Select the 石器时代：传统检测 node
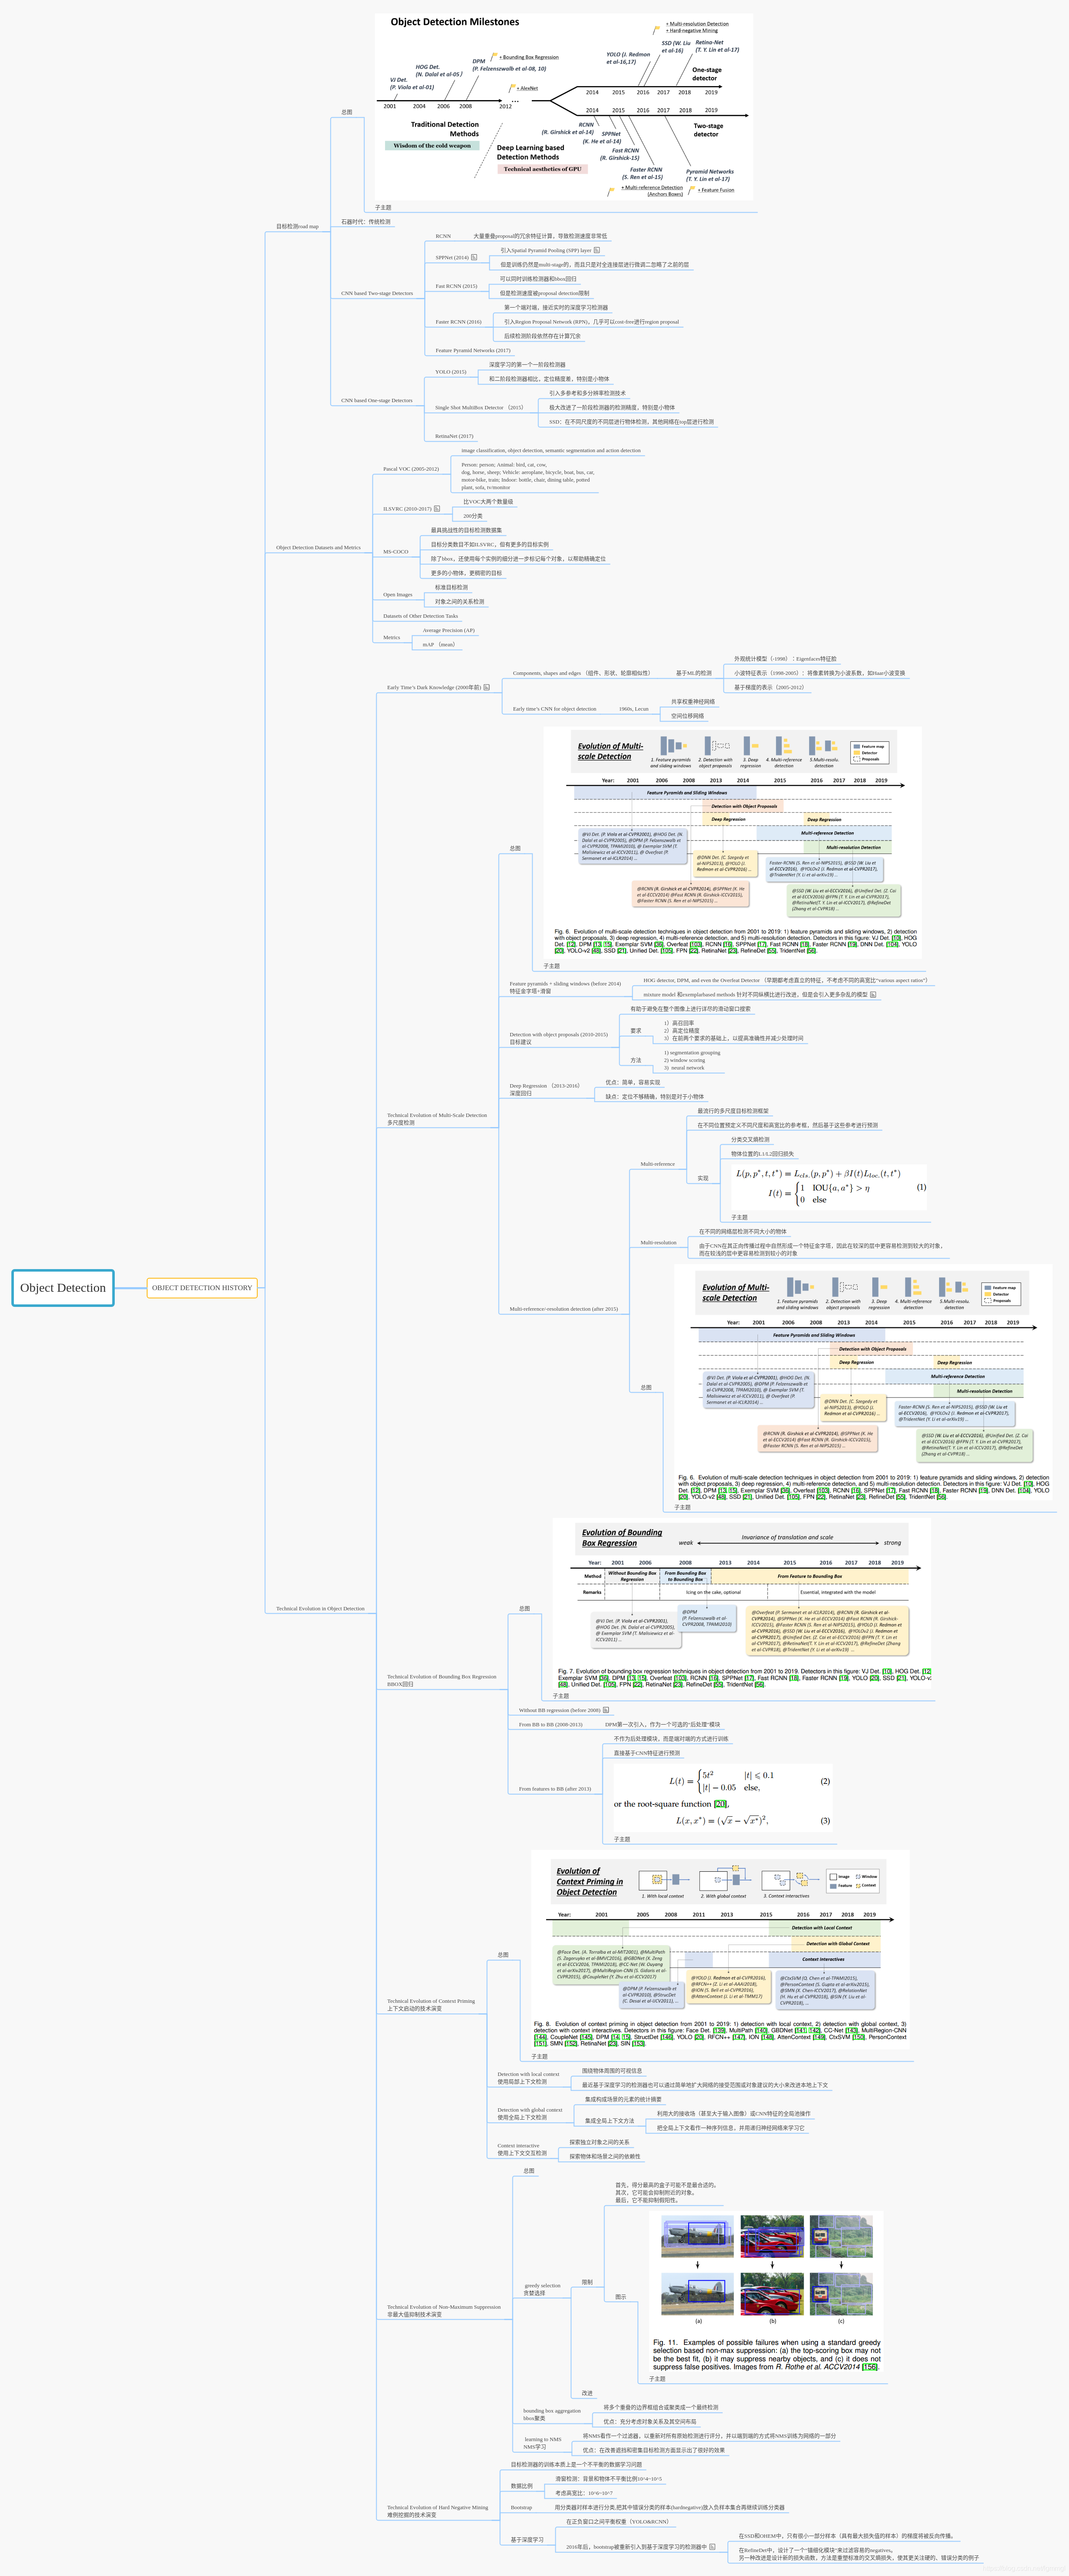The width and height of the screenshot is (1069, 2576). pos(366,222)
